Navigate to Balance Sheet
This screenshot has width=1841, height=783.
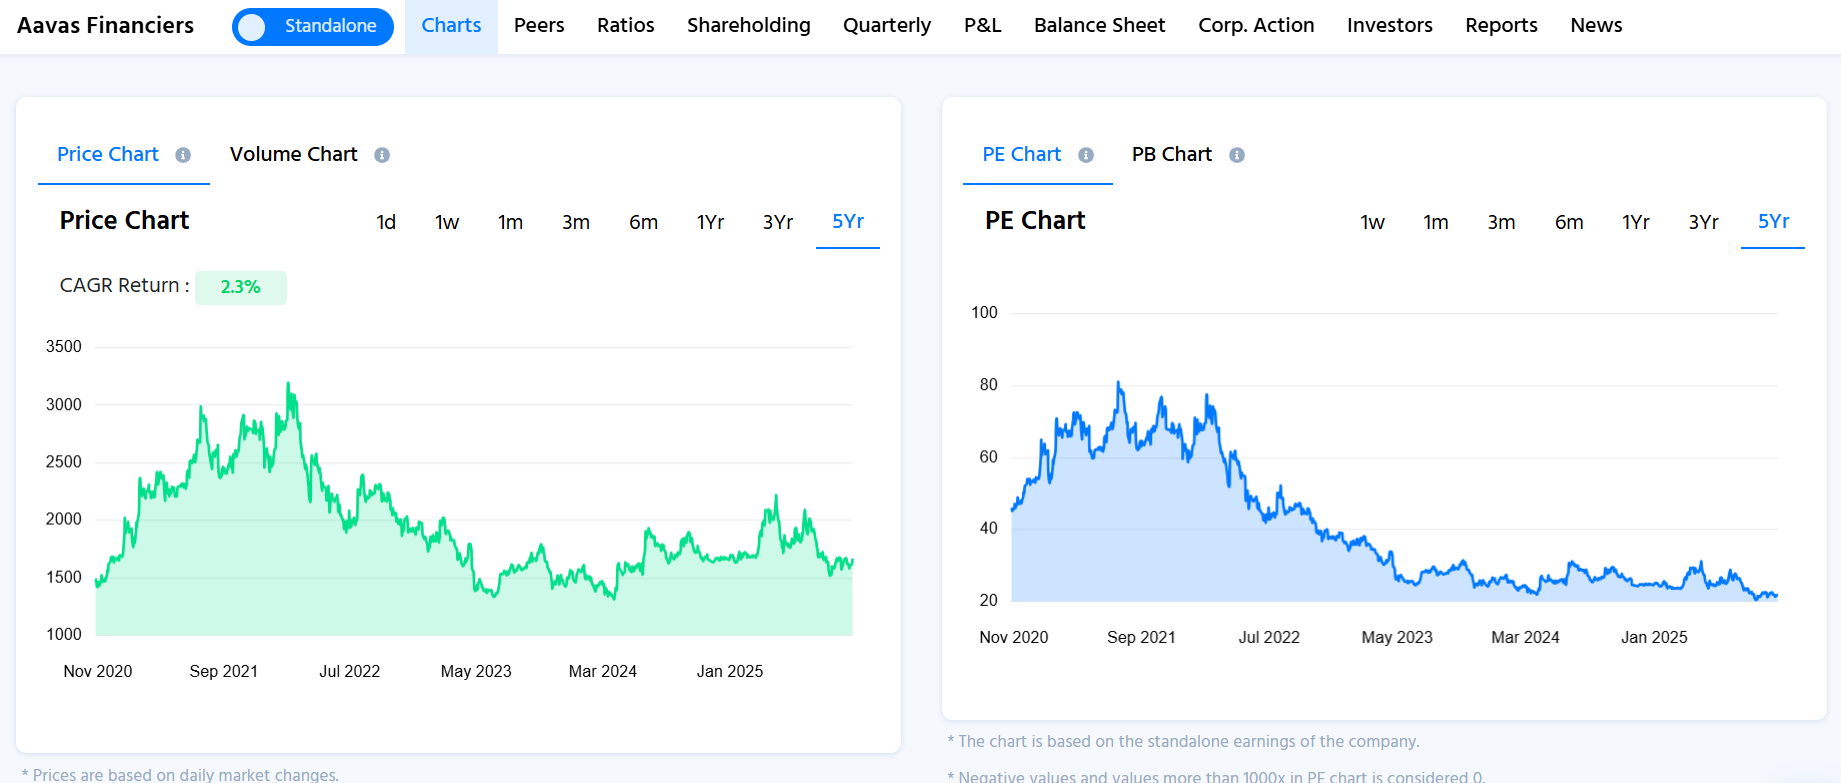coord(1099,26)
